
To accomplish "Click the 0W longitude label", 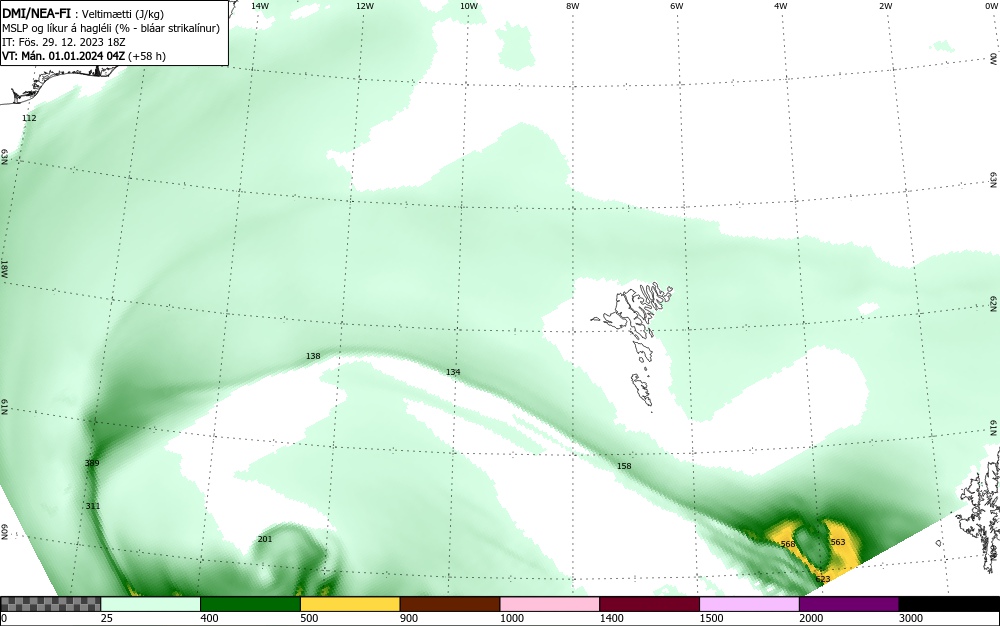I will (990, 6).
